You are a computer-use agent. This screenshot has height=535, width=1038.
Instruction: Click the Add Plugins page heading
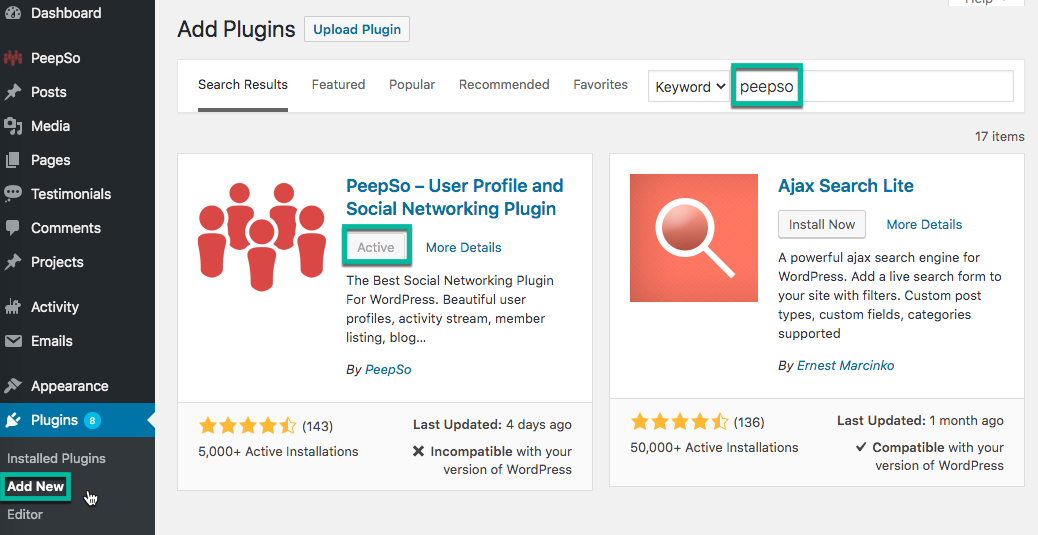236,29
